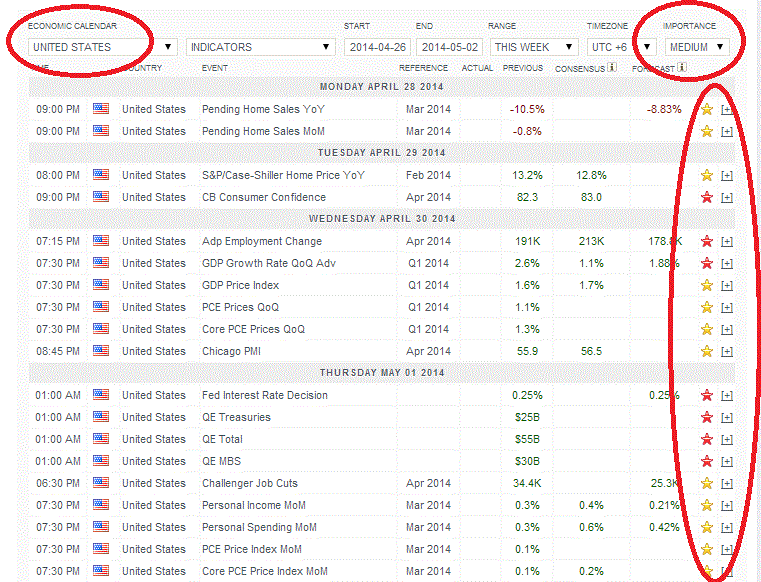Open the UTC +6 timezone dropdown

pos(621,47)
